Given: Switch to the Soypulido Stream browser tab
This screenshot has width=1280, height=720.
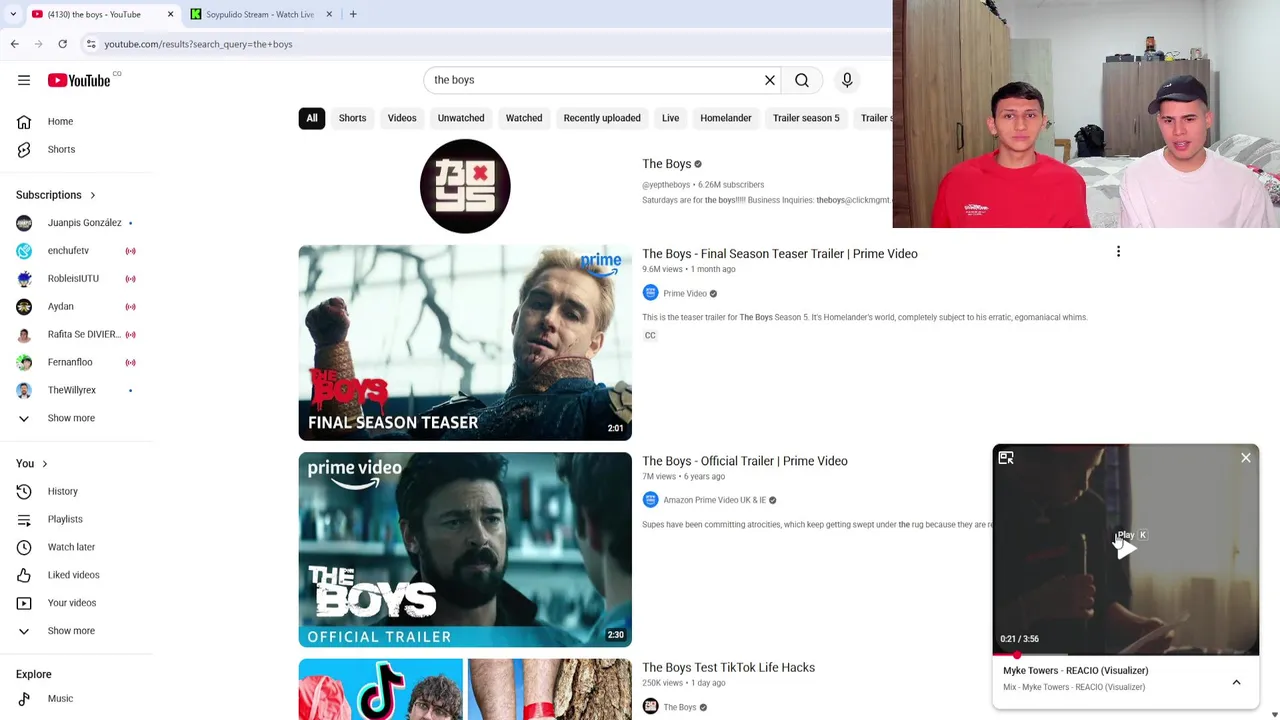Looking at the screenshot, I should click(260, 14).
